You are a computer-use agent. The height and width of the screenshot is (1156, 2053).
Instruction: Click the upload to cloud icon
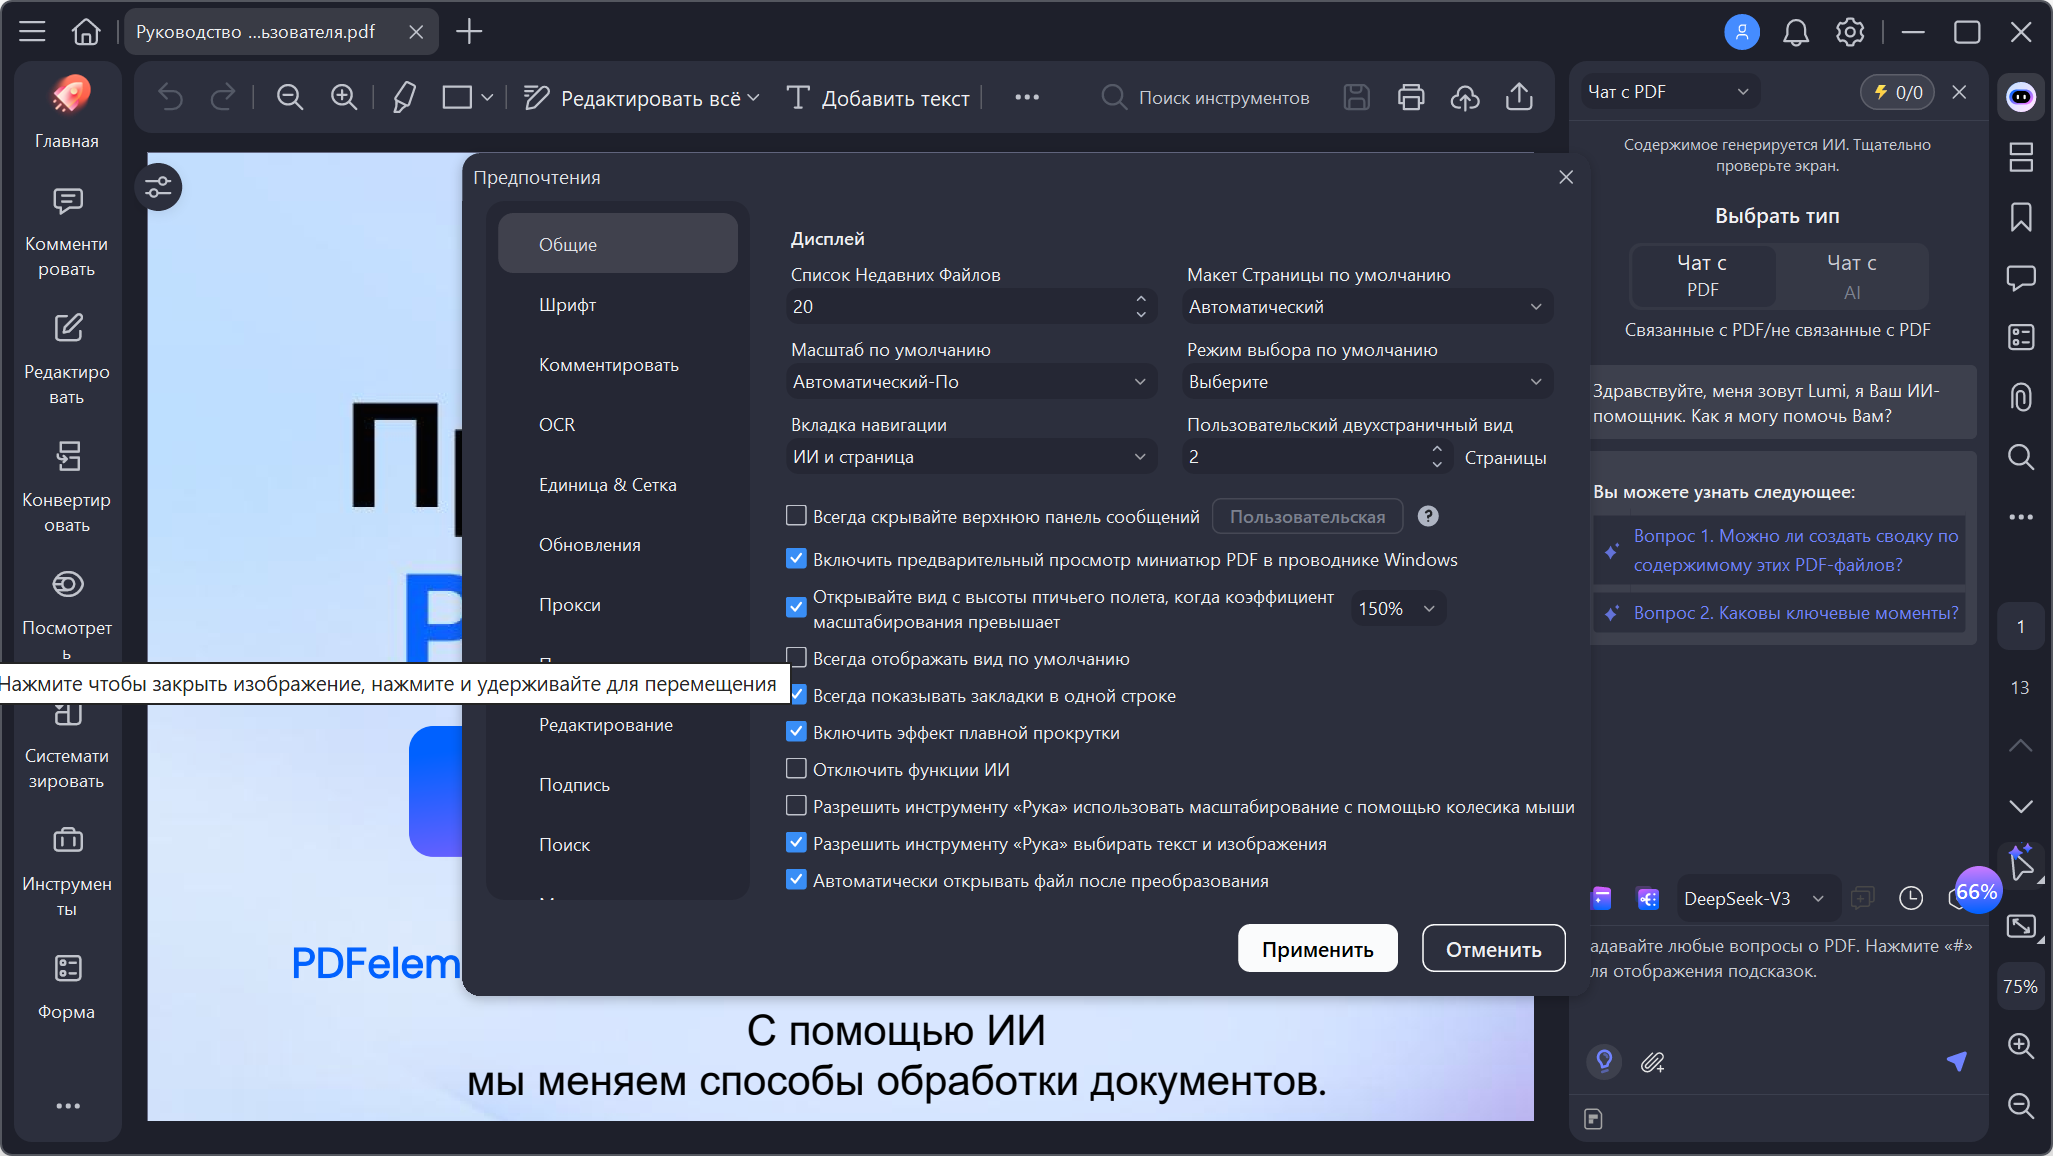tap(1464, 97)
